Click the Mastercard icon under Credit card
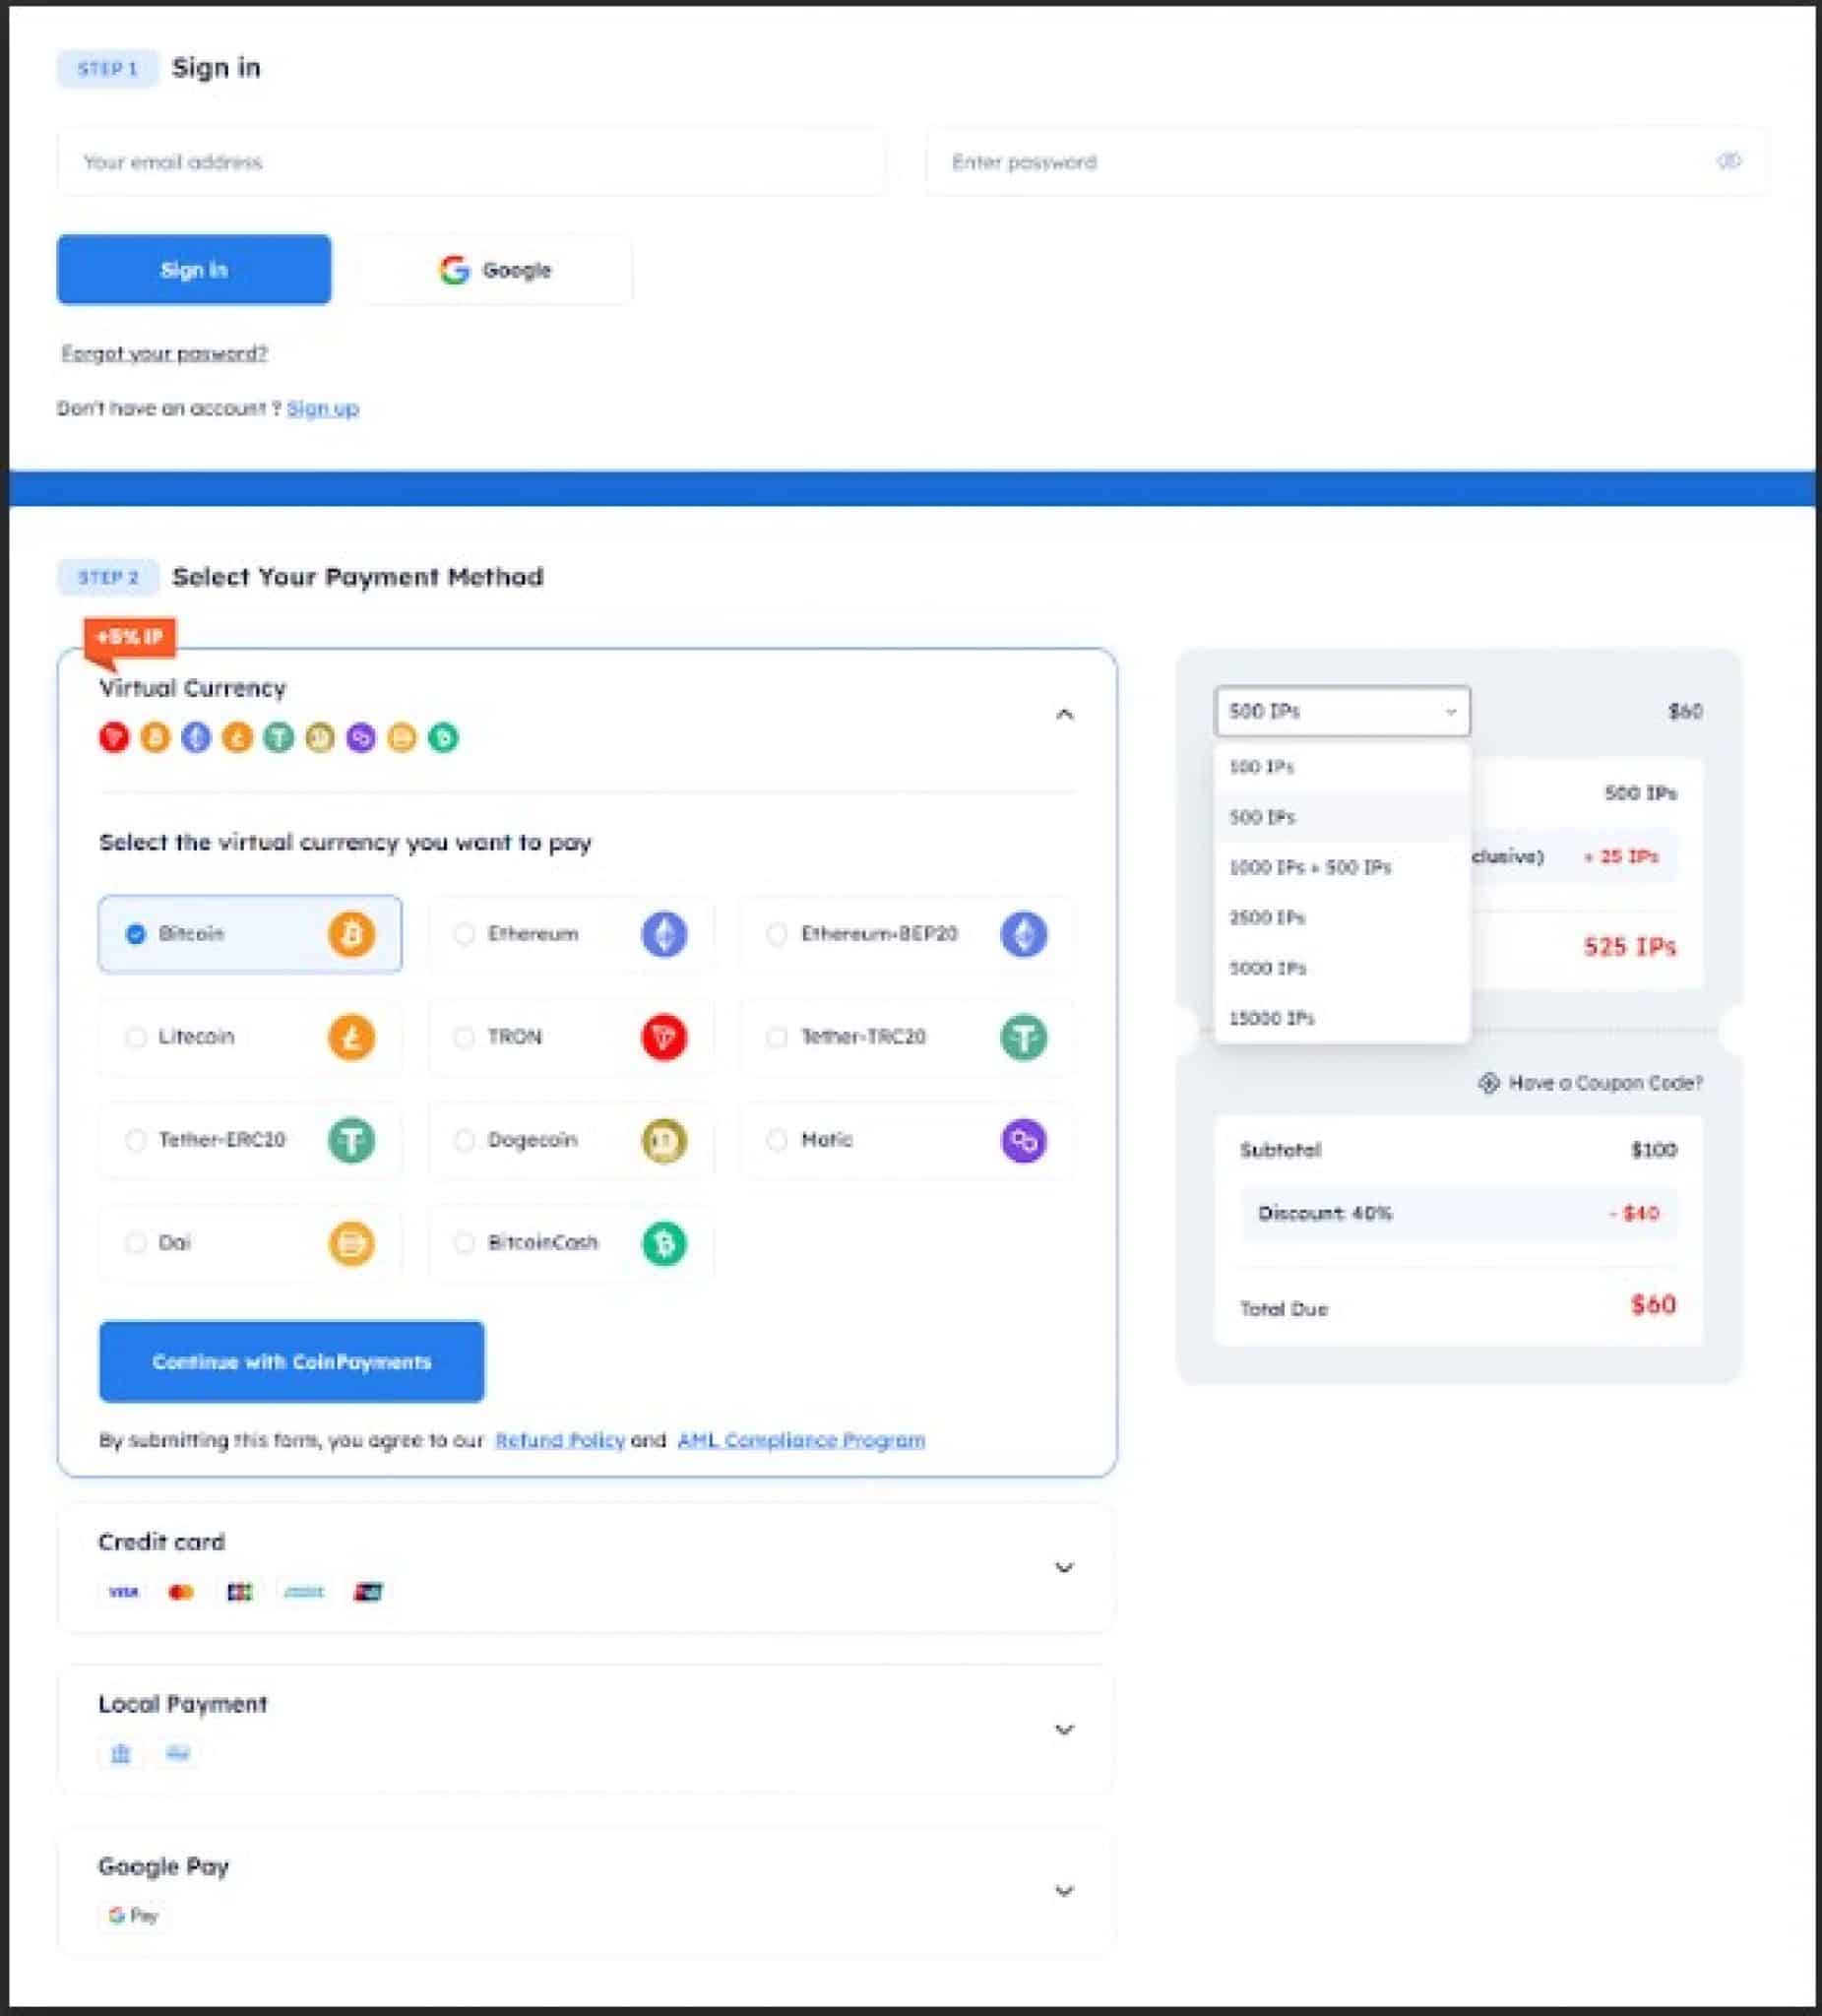The height and width of the screenshot is (2016, 1822). [x=181, y=1592]
